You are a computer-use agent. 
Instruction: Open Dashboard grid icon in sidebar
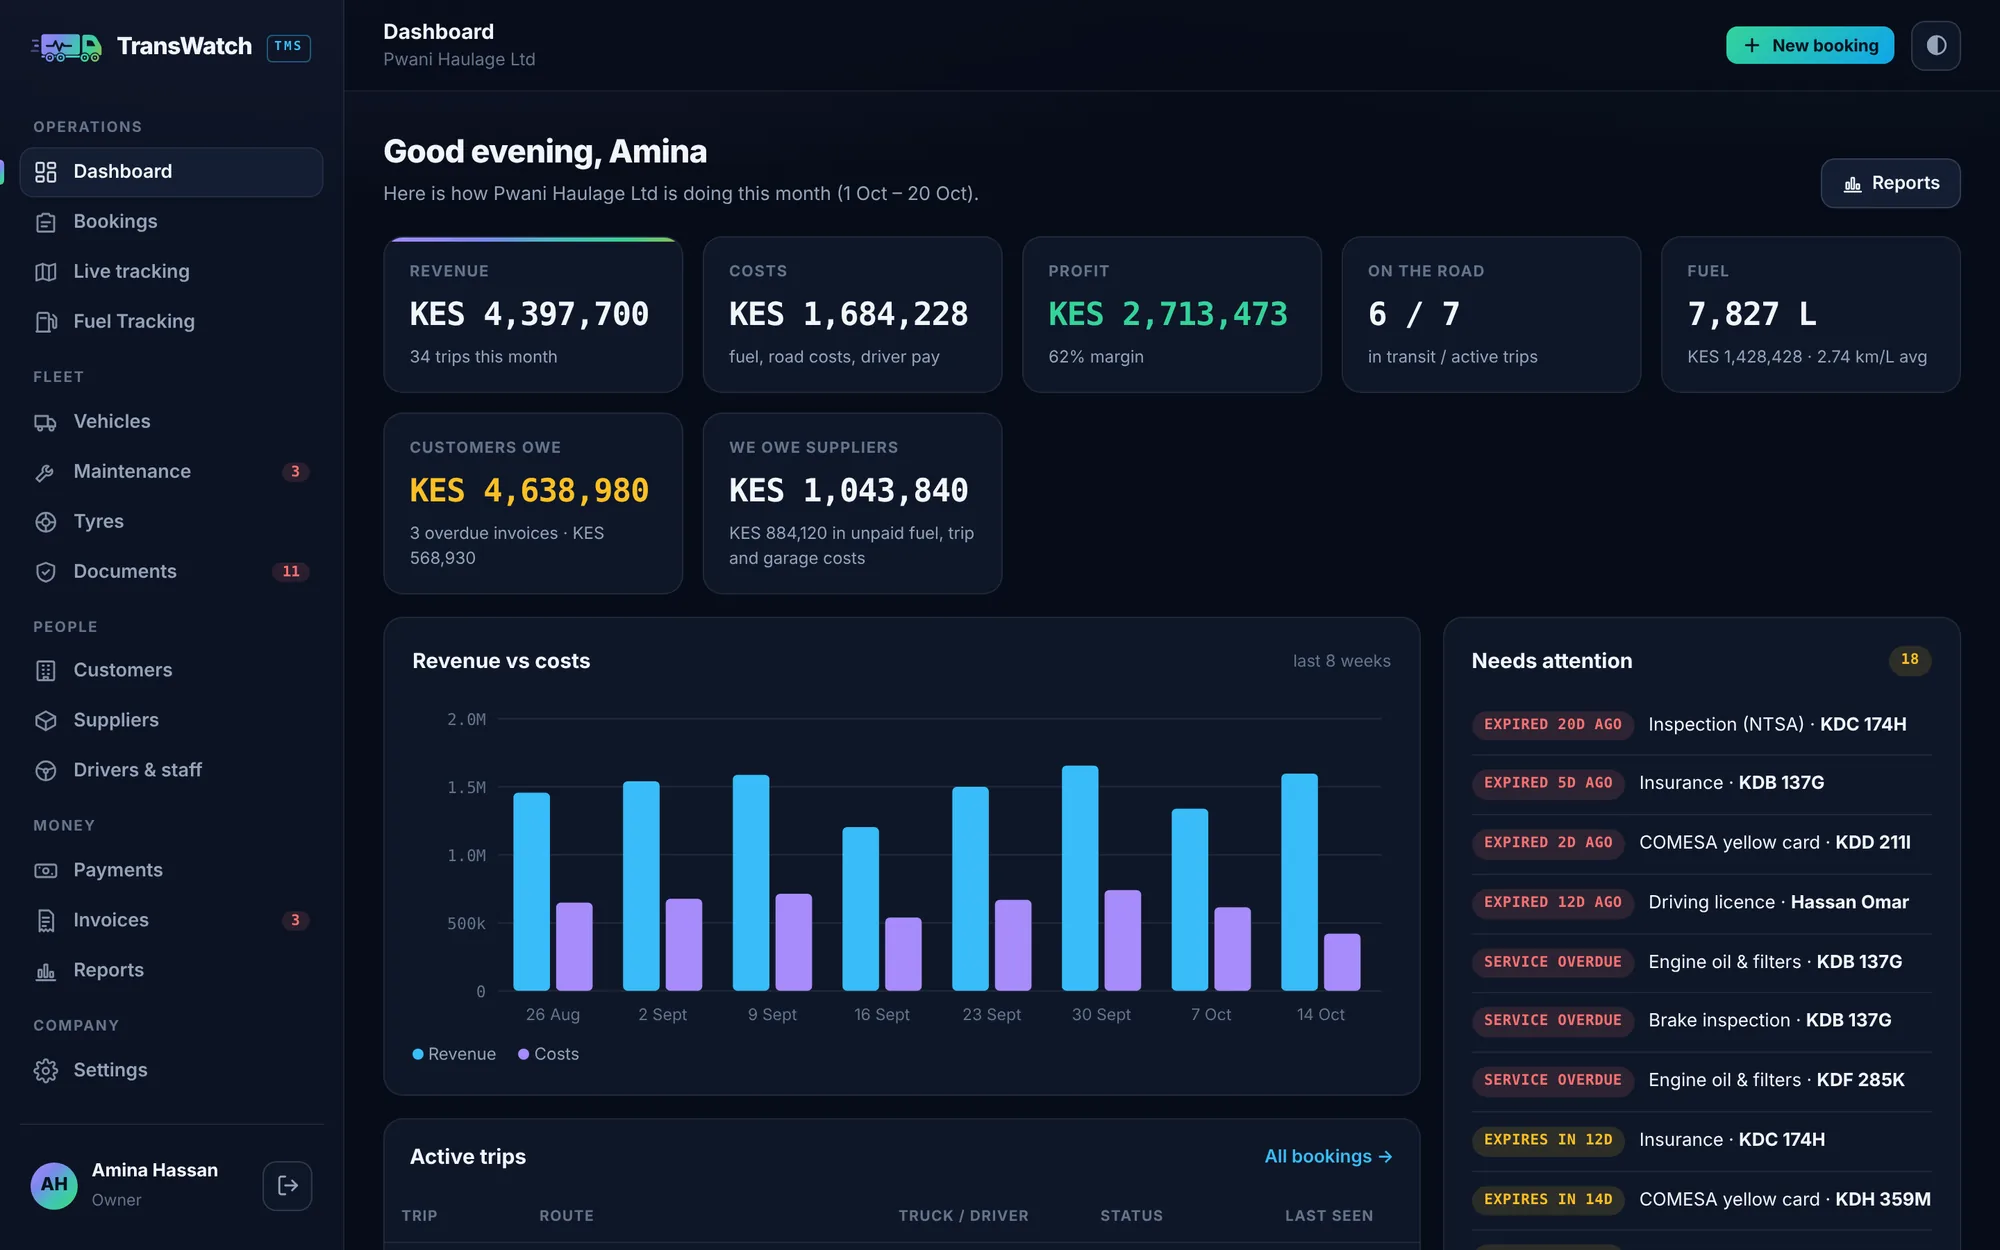46,172
